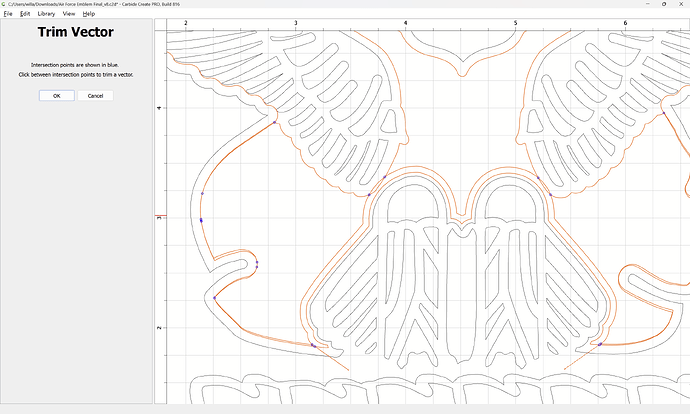Select the Trim Vector heading text

click(76, 32)
